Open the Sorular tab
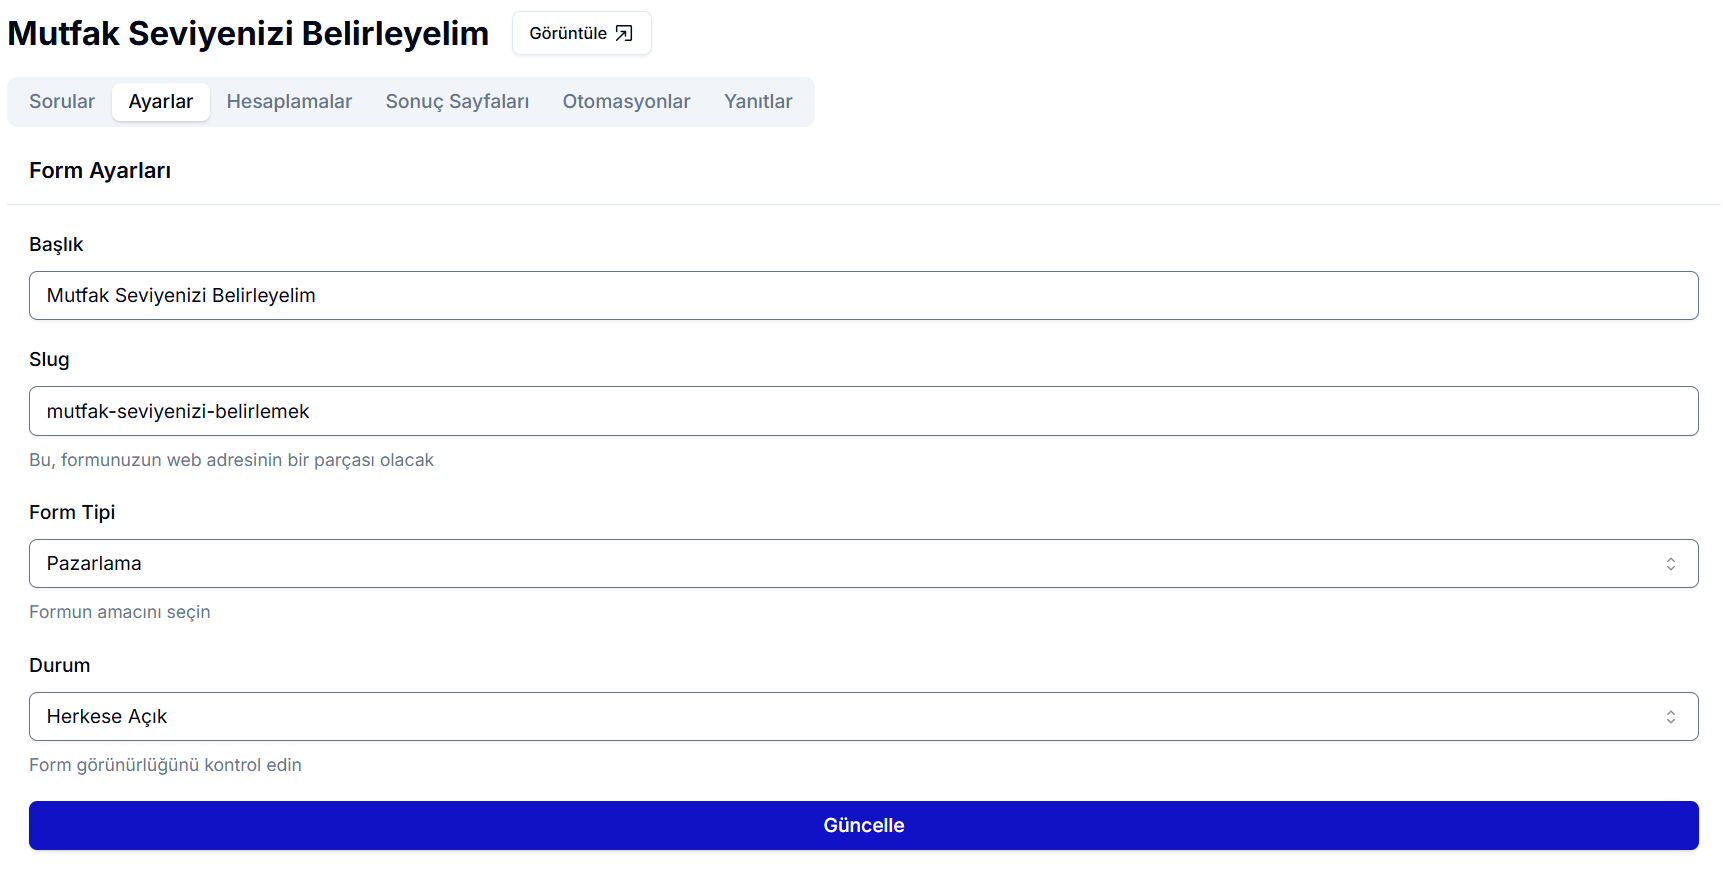 click(x=62, y=102)
